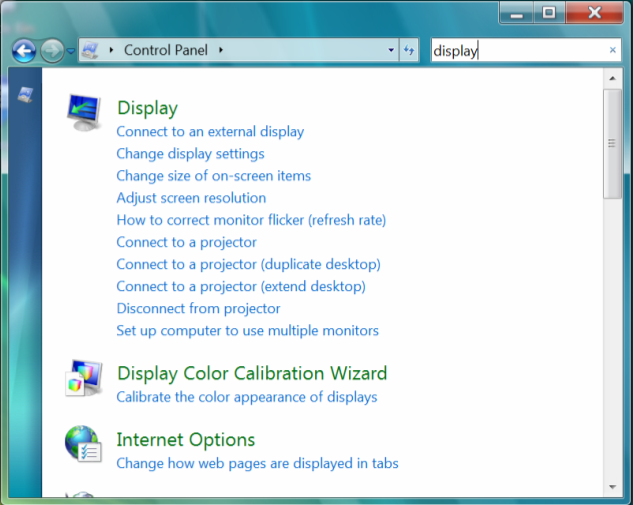
Task: Open the recent pages dropdown beside Forward
Action: (71, 51)
